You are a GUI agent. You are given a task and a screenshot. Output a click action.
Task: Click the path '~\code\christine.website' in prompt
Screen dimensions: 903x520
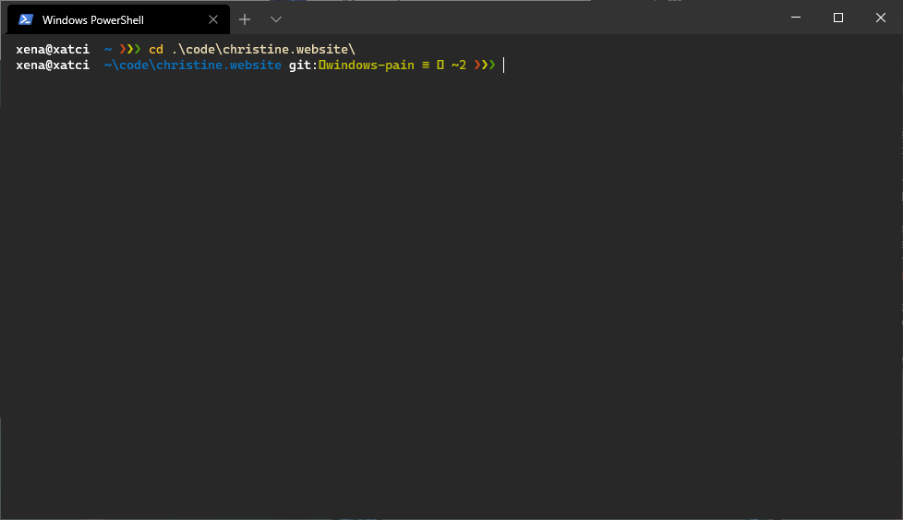click(192, 65)
